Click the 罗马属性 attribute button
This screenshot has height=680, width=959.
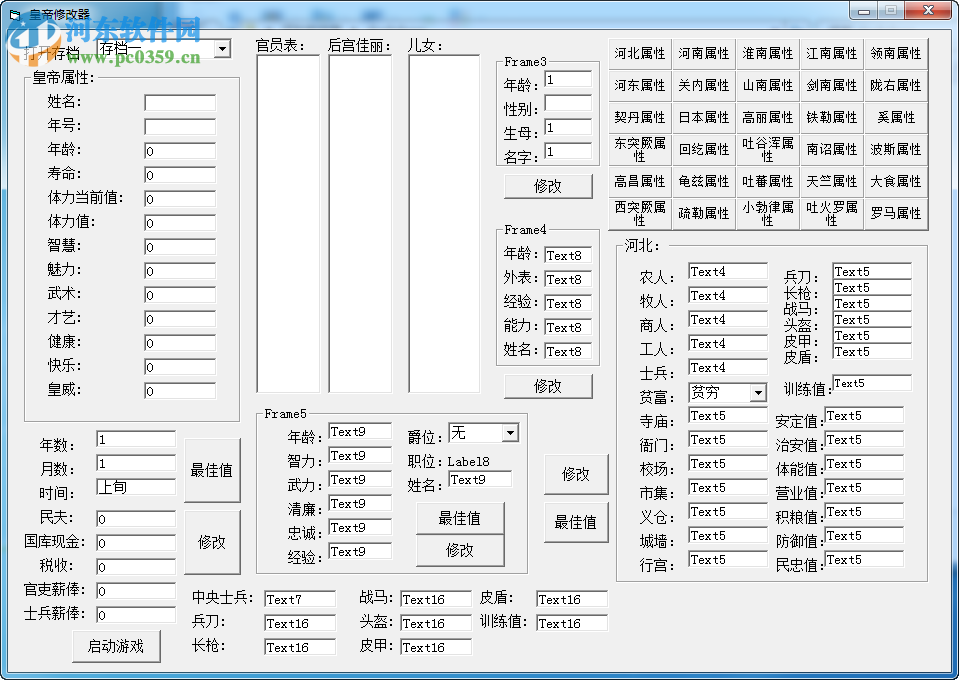coord(896,212)
